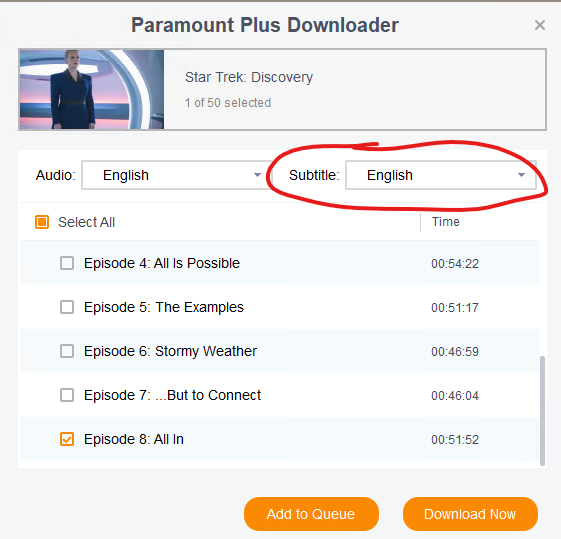
Task: Click the Download Now button
Action: [470, 514]
